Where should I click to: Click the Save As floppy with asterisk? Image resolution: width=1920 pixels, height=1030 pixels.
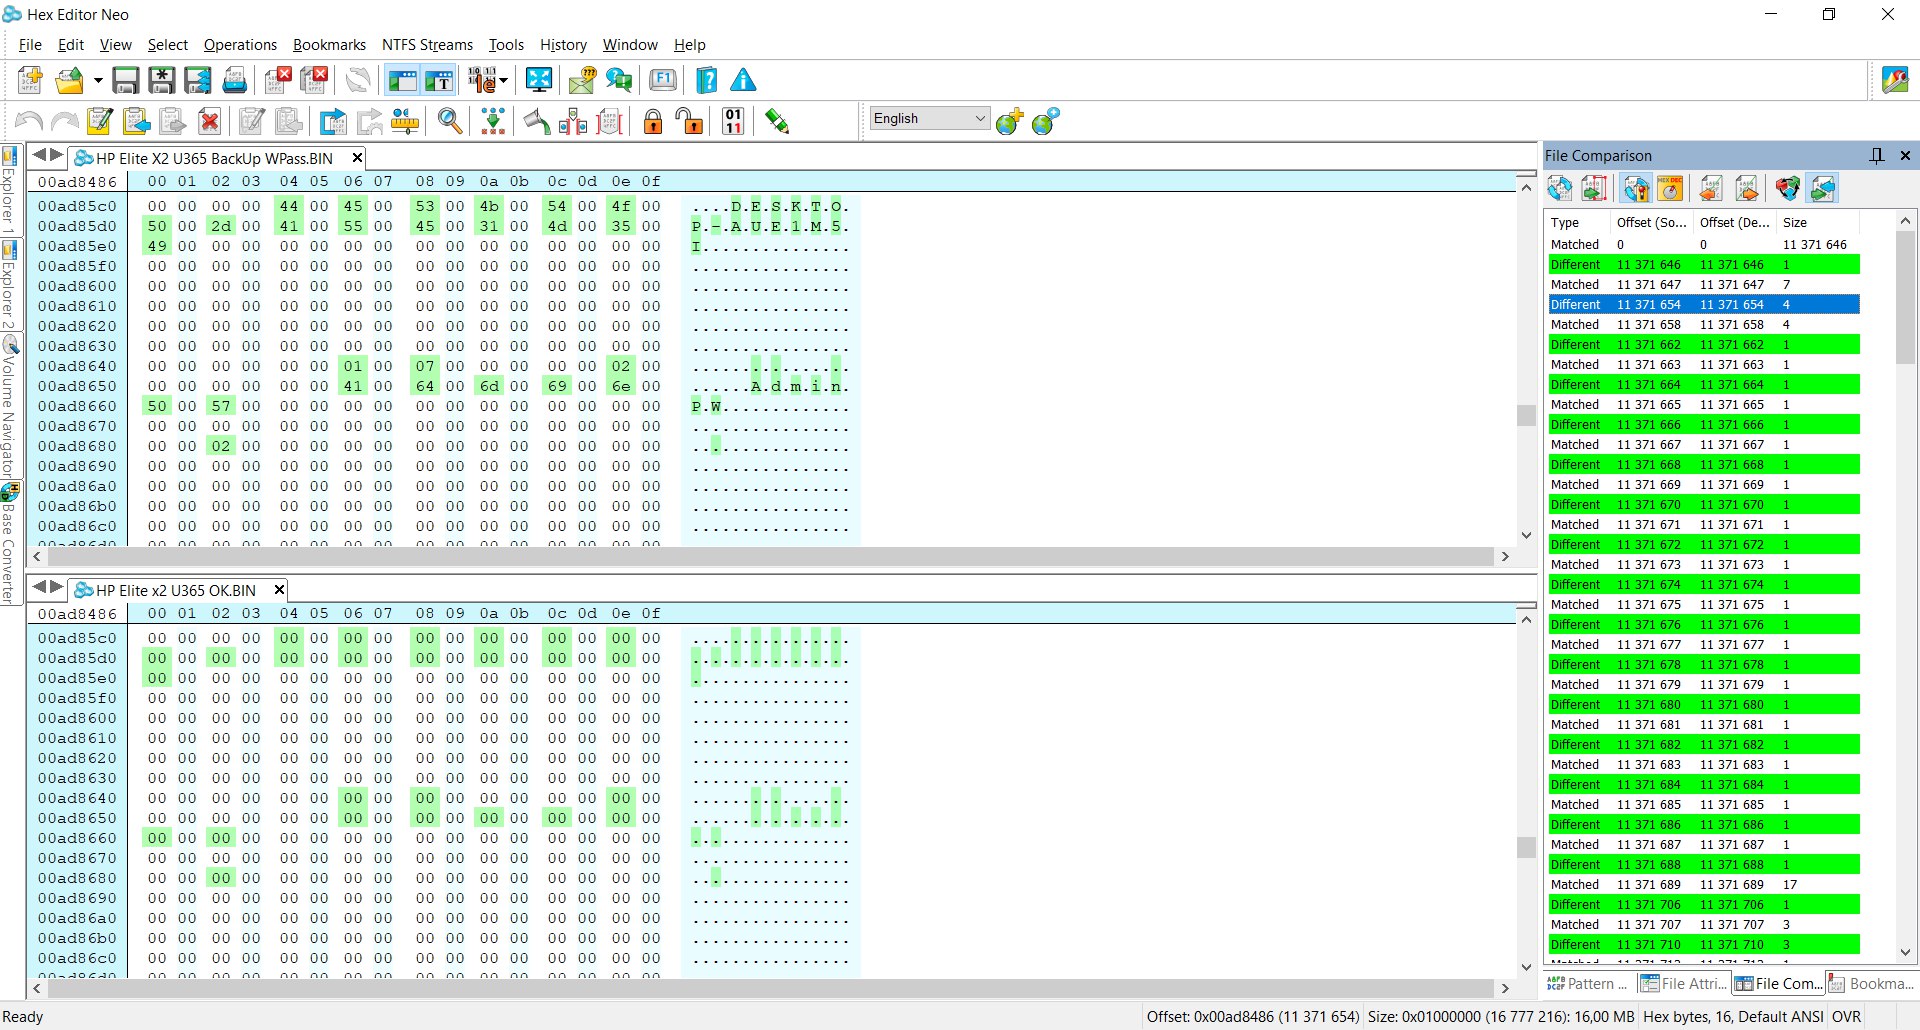pyautogui.click(x=161, y=80)
